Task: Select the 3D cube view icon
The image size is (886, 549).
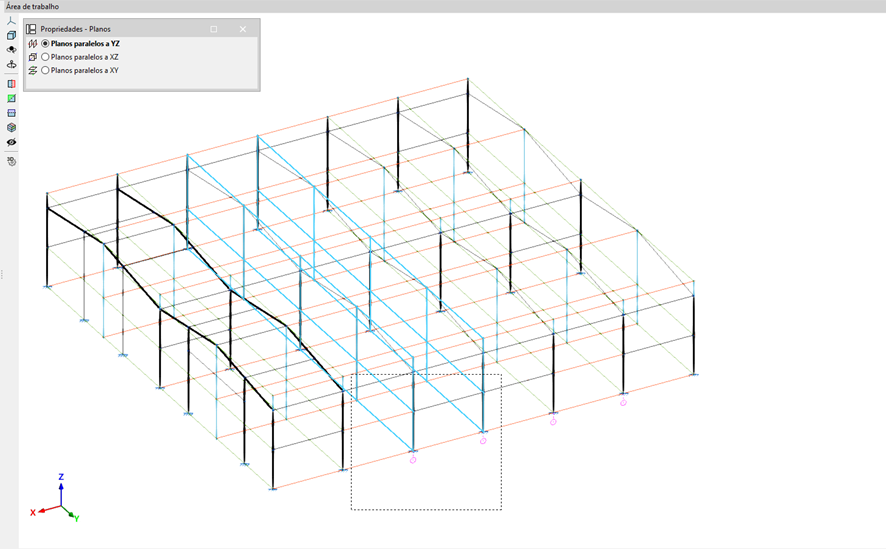Action: [x=11, y=36]
